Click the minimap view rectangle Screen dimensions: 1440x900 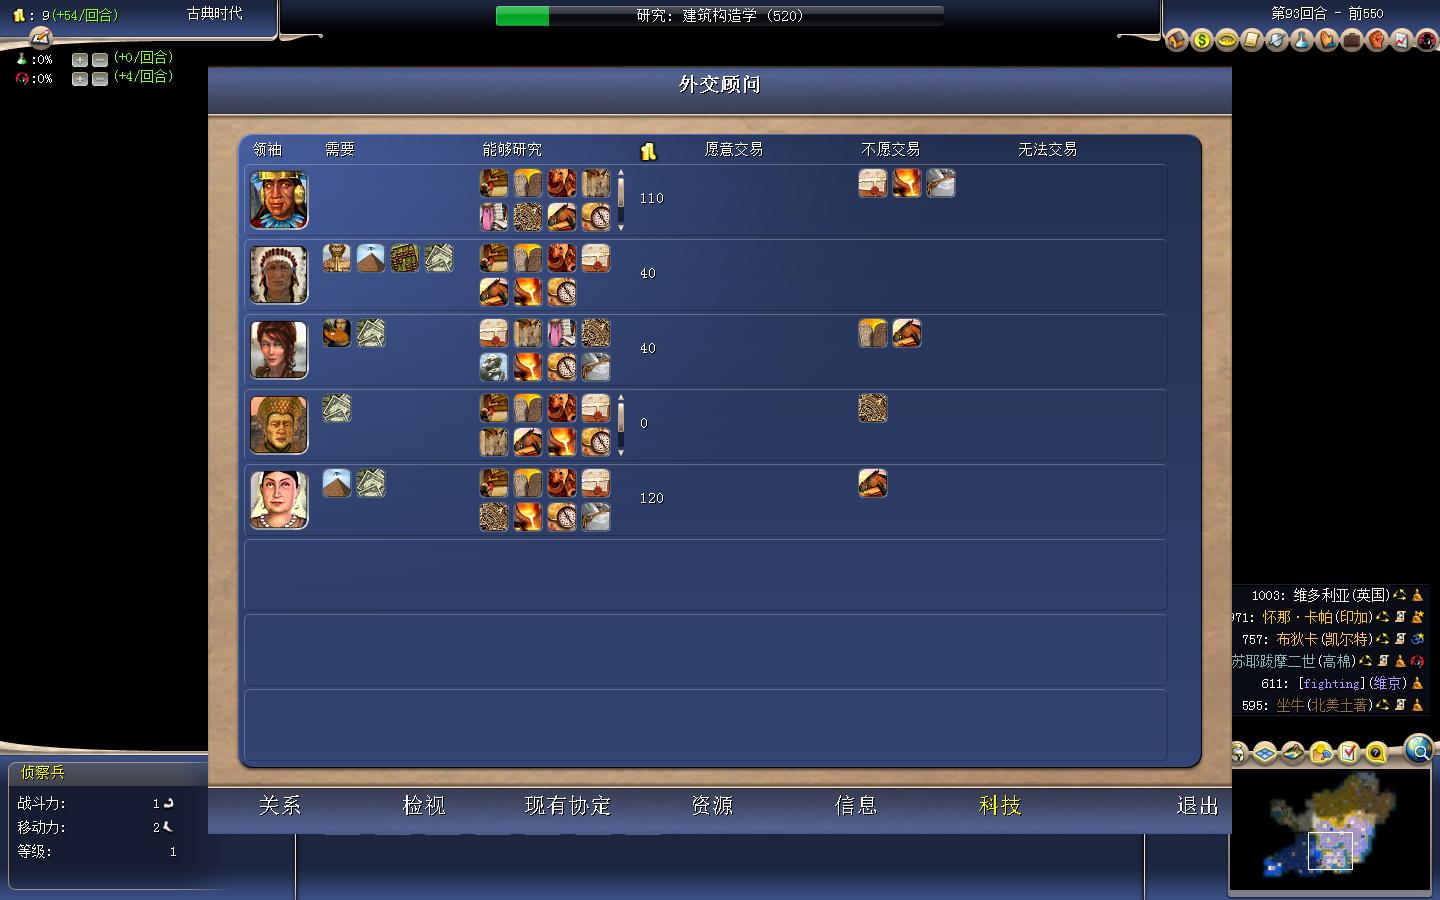pos(1330,851)
